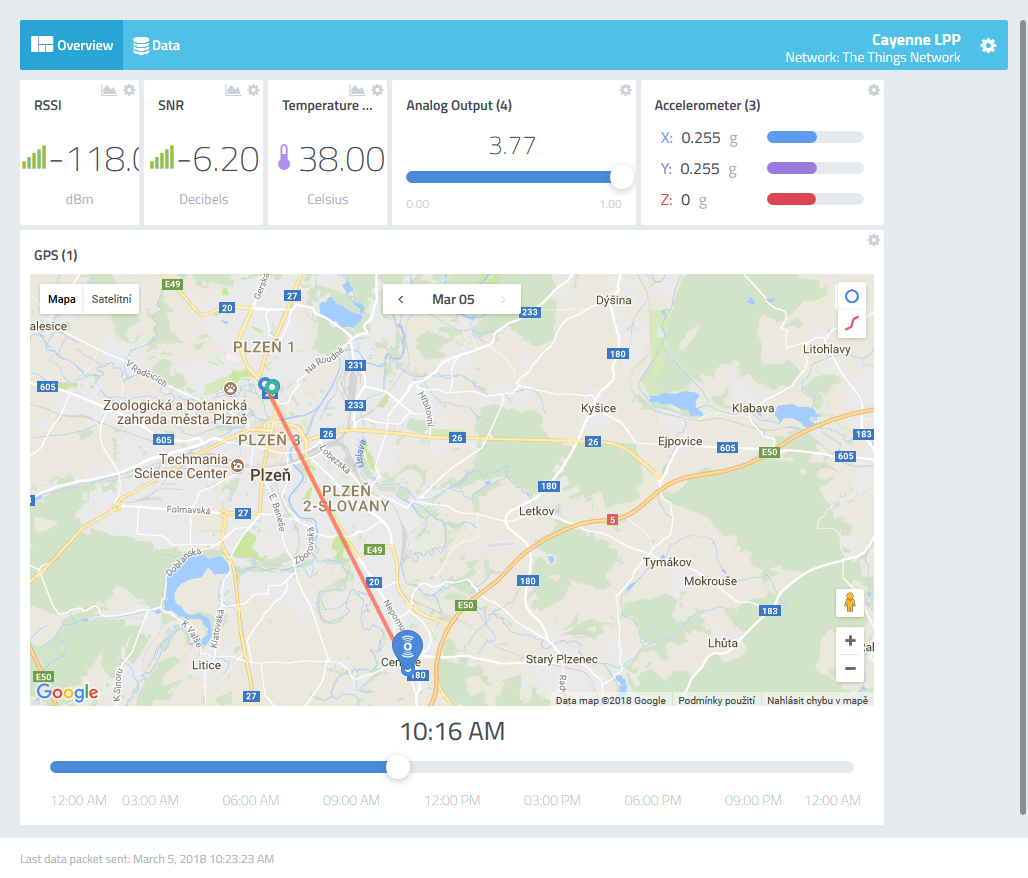This screenshot has width=1028, height=878.
Task: Go to next day after Mar 05
Action: (503, 300)
